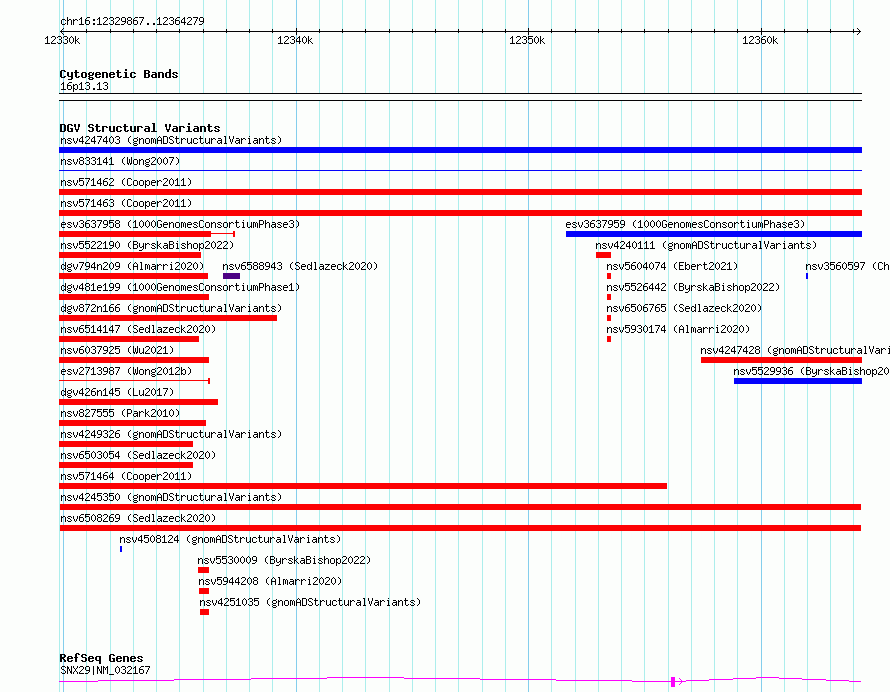Select the purple nsv6588943 variant bar
Screen dimensions: 890x692
232,276
